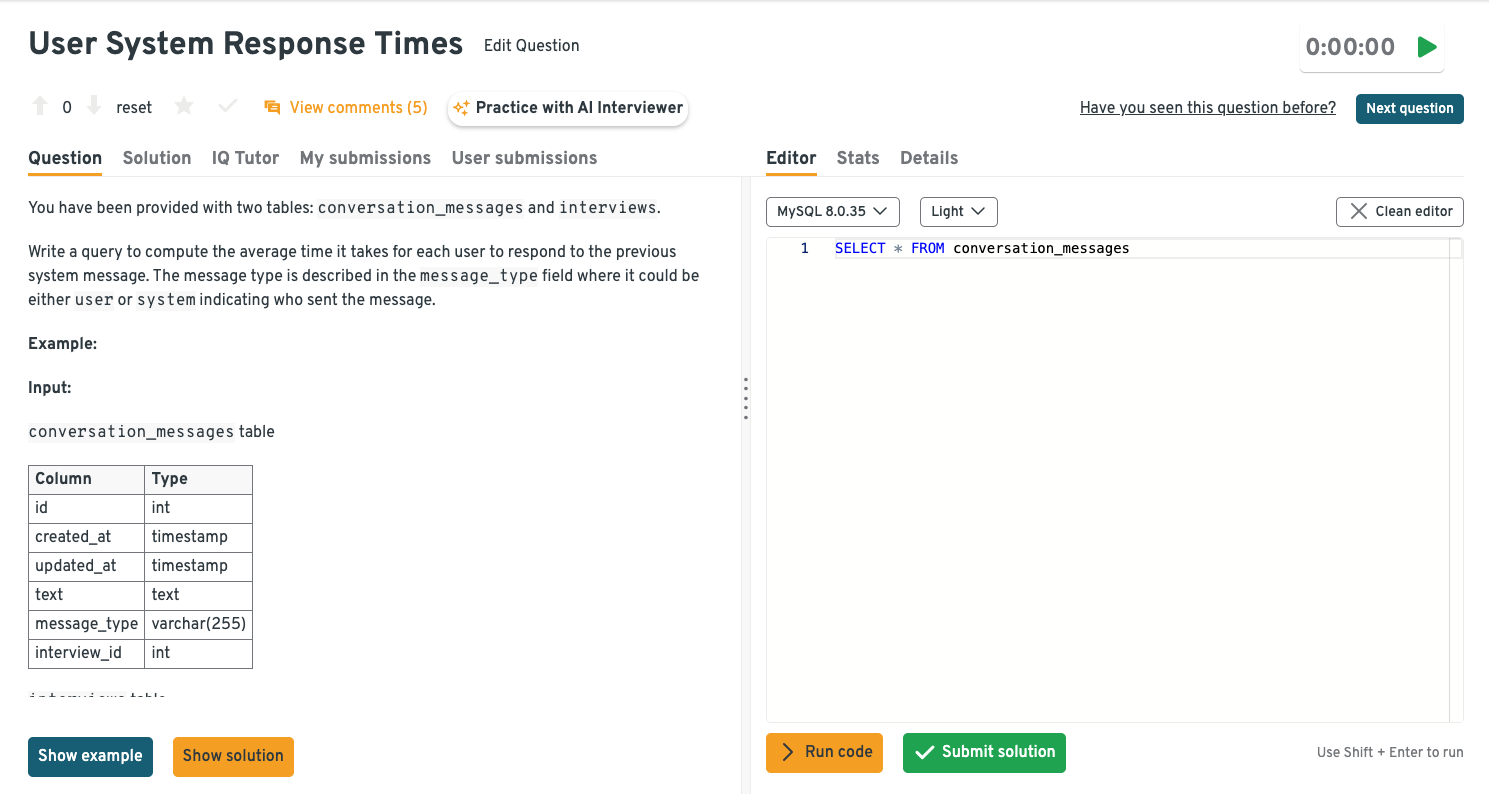Click the Next question button
This screenshot has width=1489, height=794.
pos(1409,108)
